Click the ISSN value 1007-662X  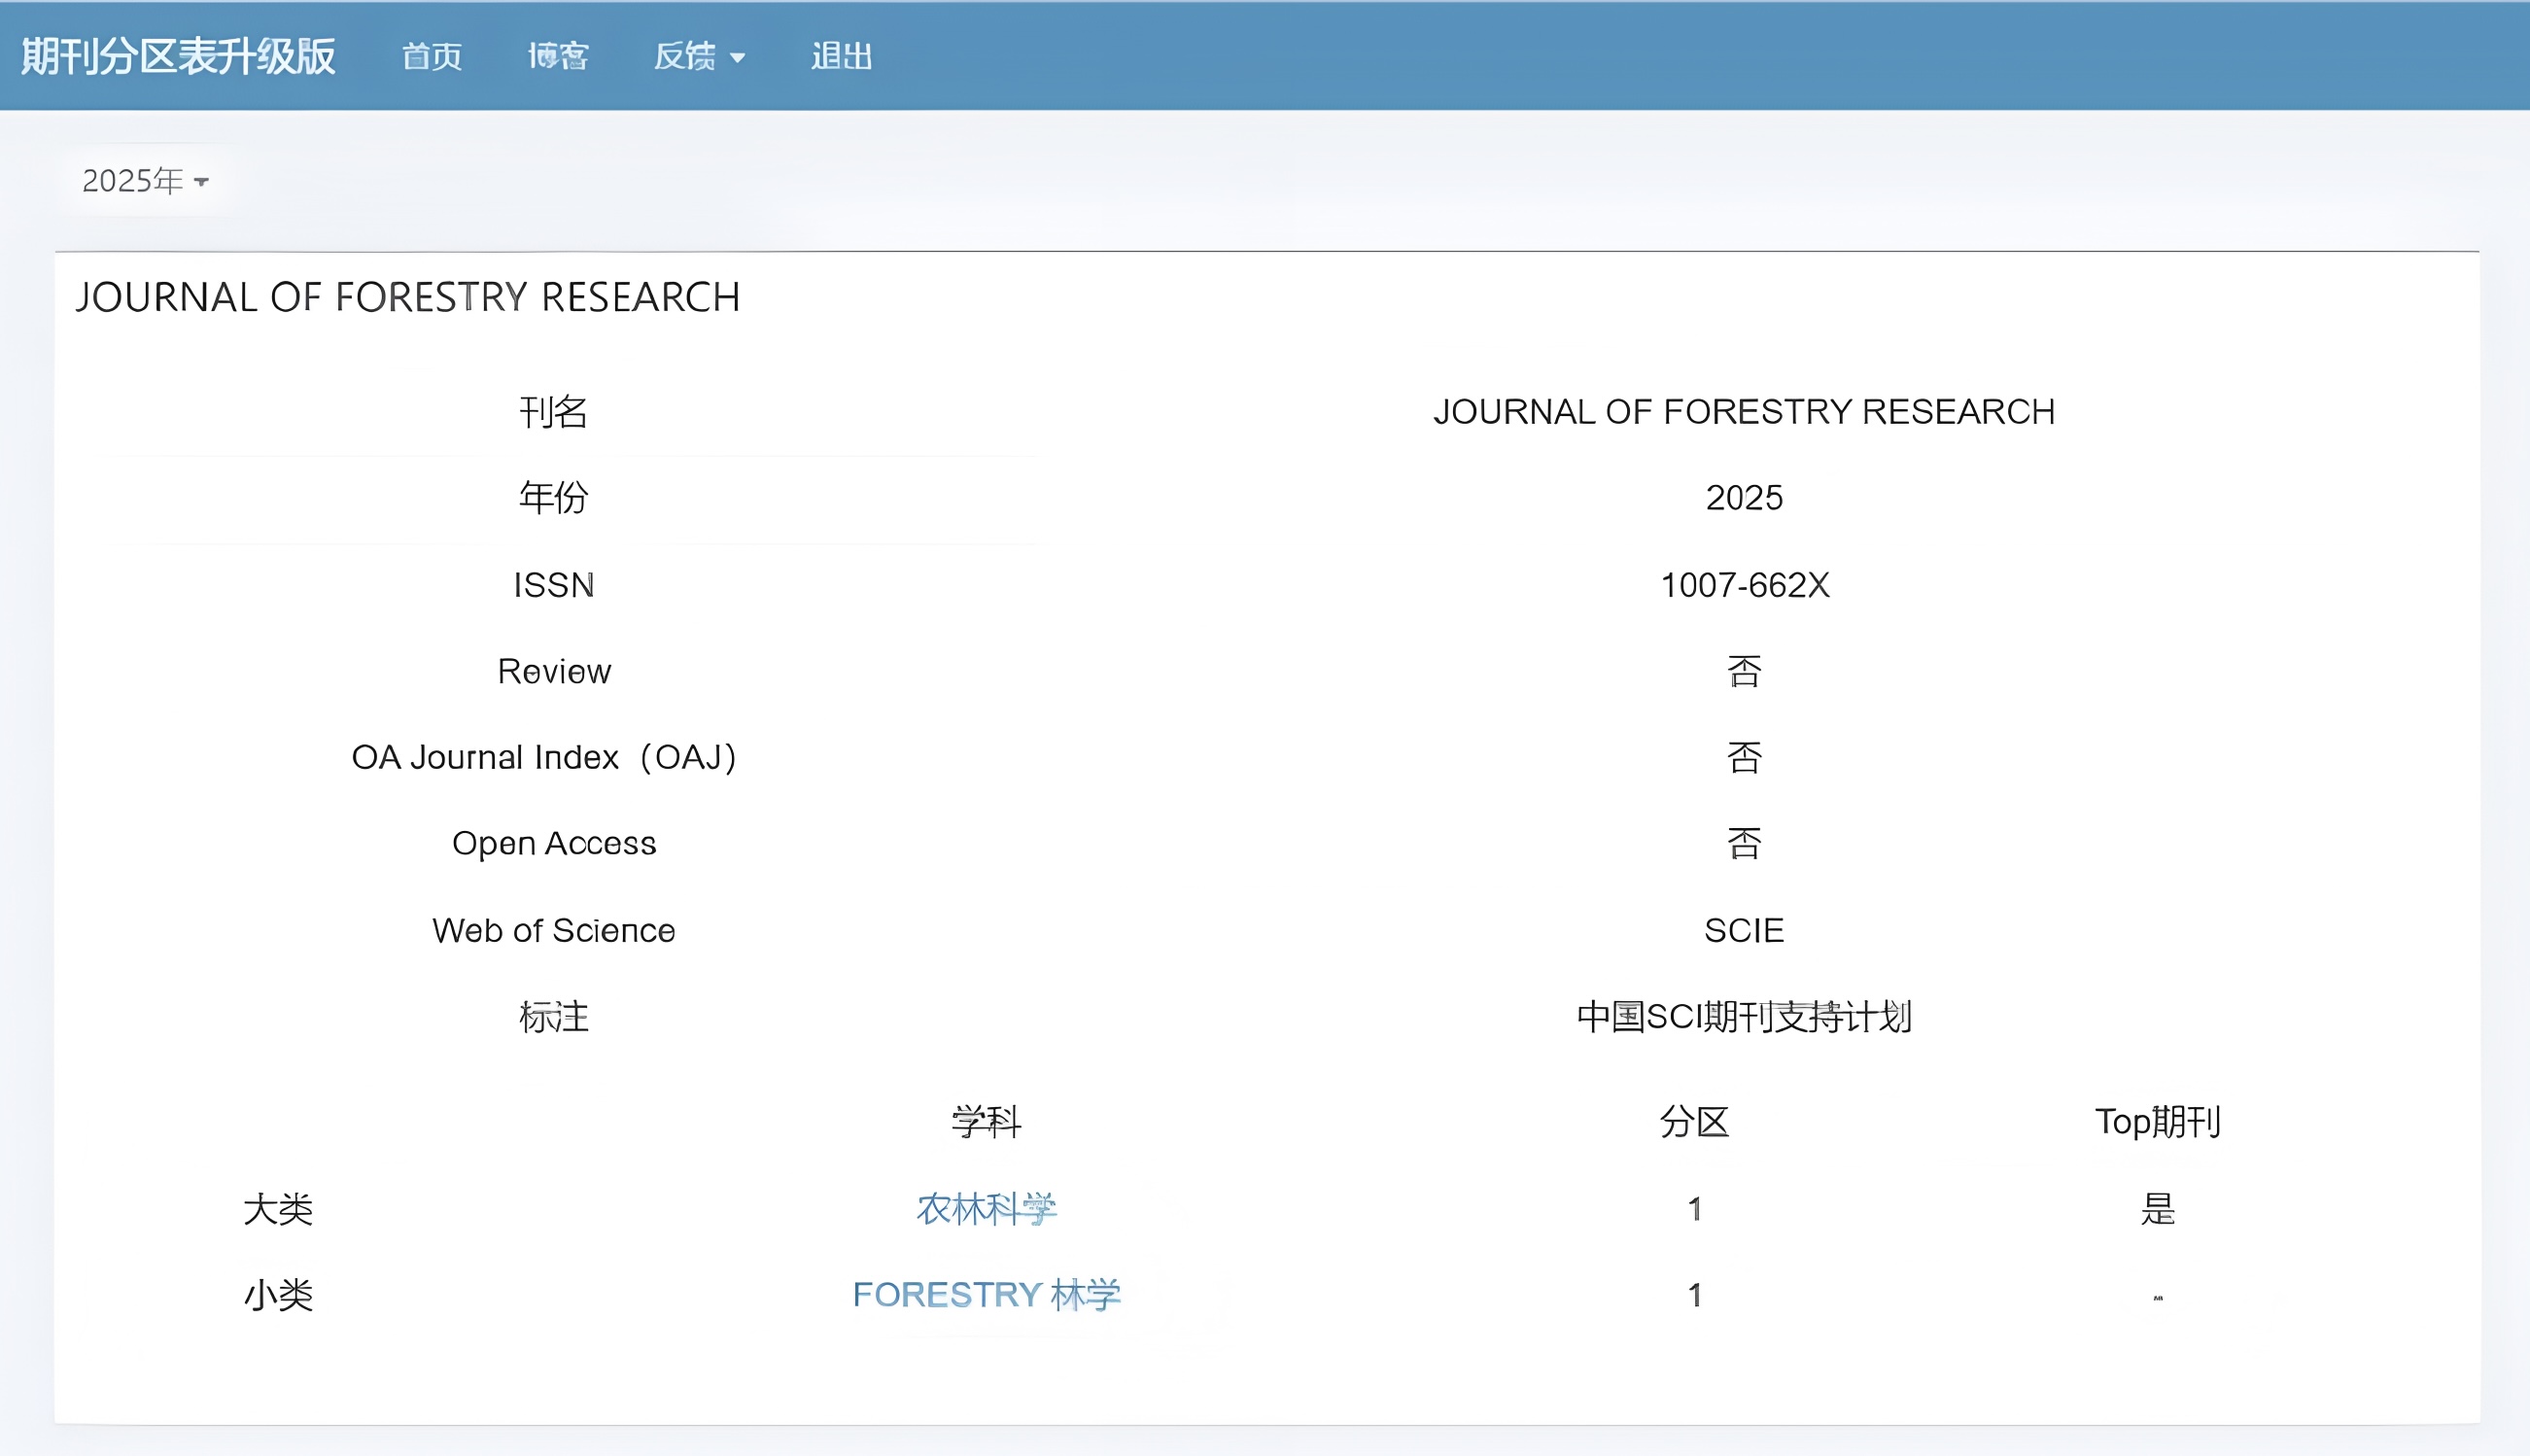click(x=1744, y=585)
